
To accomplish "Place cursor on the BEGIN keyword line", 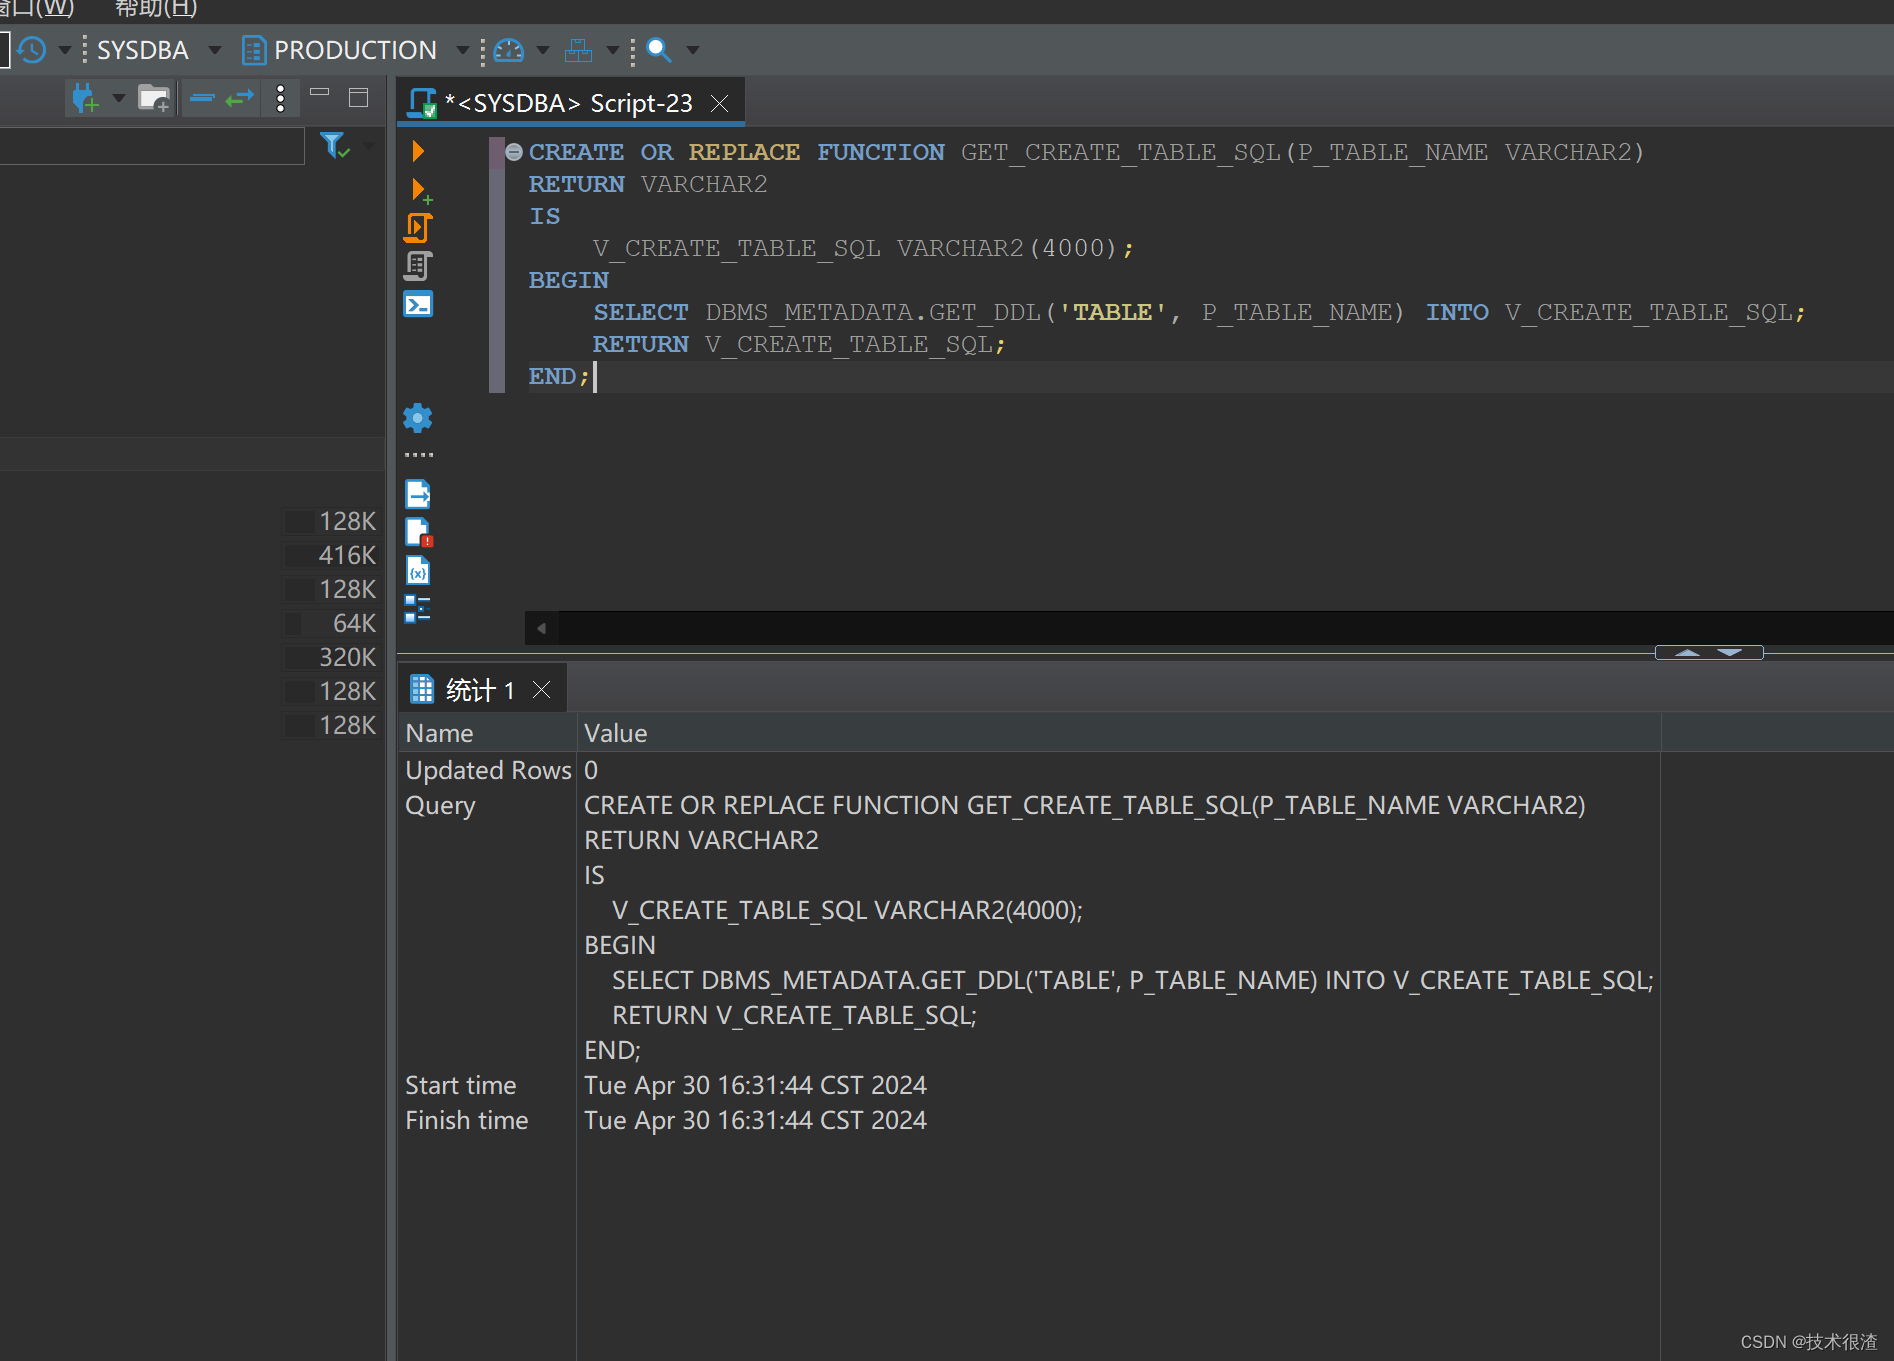I will 568,280.
